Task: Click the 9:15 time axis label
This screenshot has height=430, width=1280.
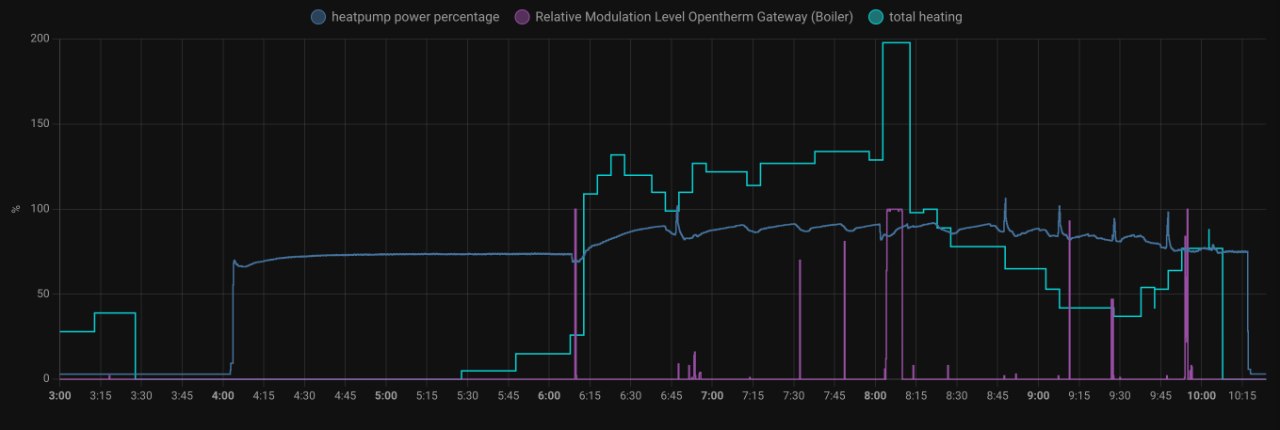Action: (1079, 396)
